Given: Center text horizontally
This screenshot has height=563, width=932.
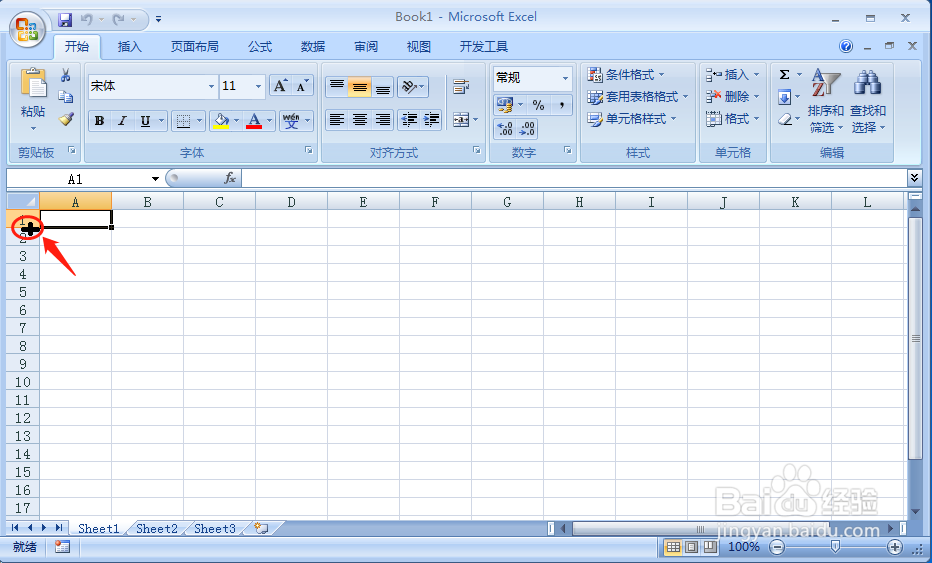Looking at the screenshot, I should point(359,120).
